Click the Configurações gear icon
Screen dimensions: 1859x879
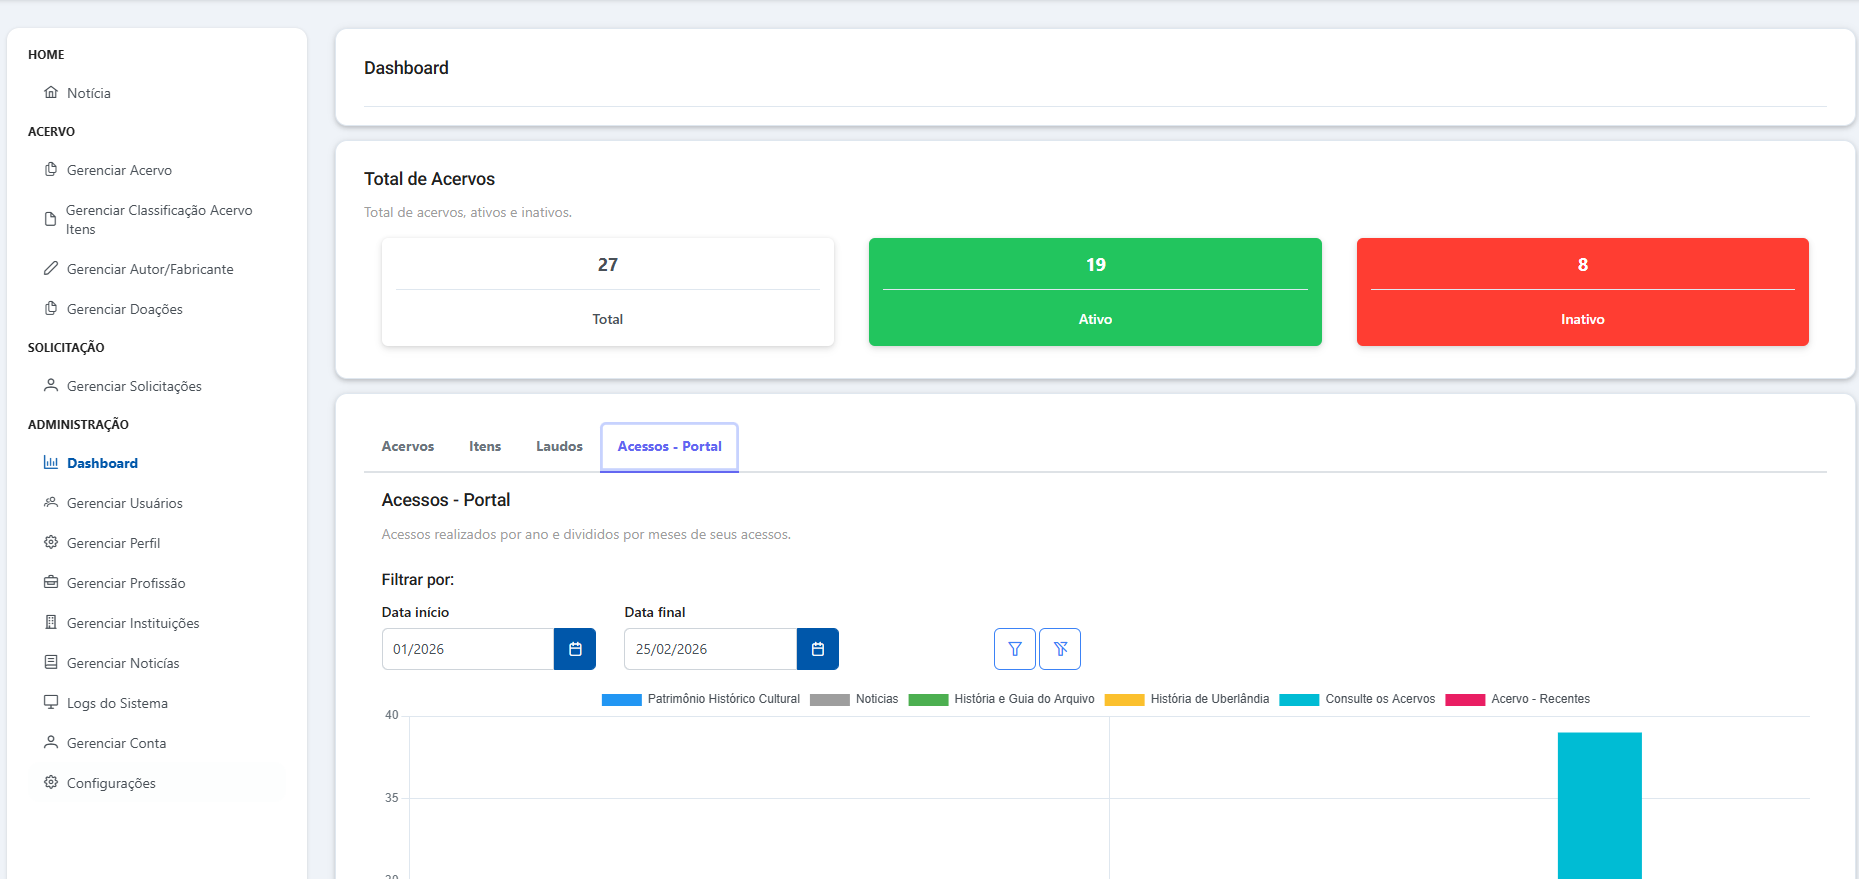51,783
